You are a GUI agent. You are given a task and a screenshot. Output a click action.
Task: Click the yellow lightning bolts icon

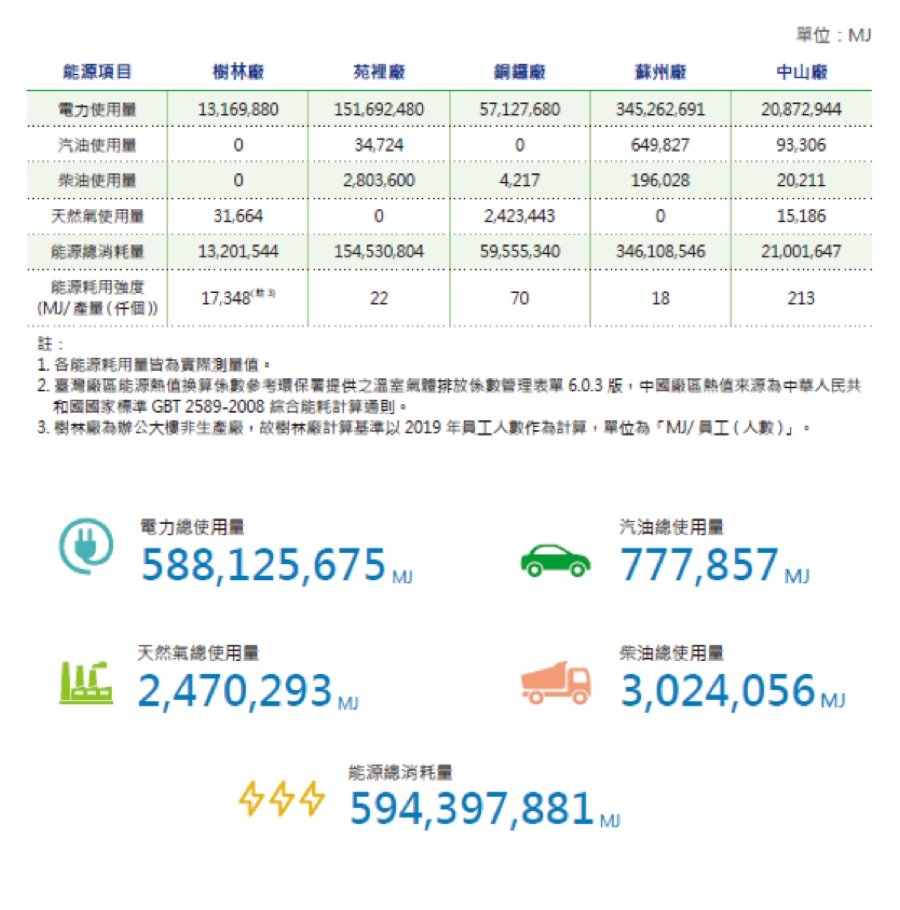(281, 799)
